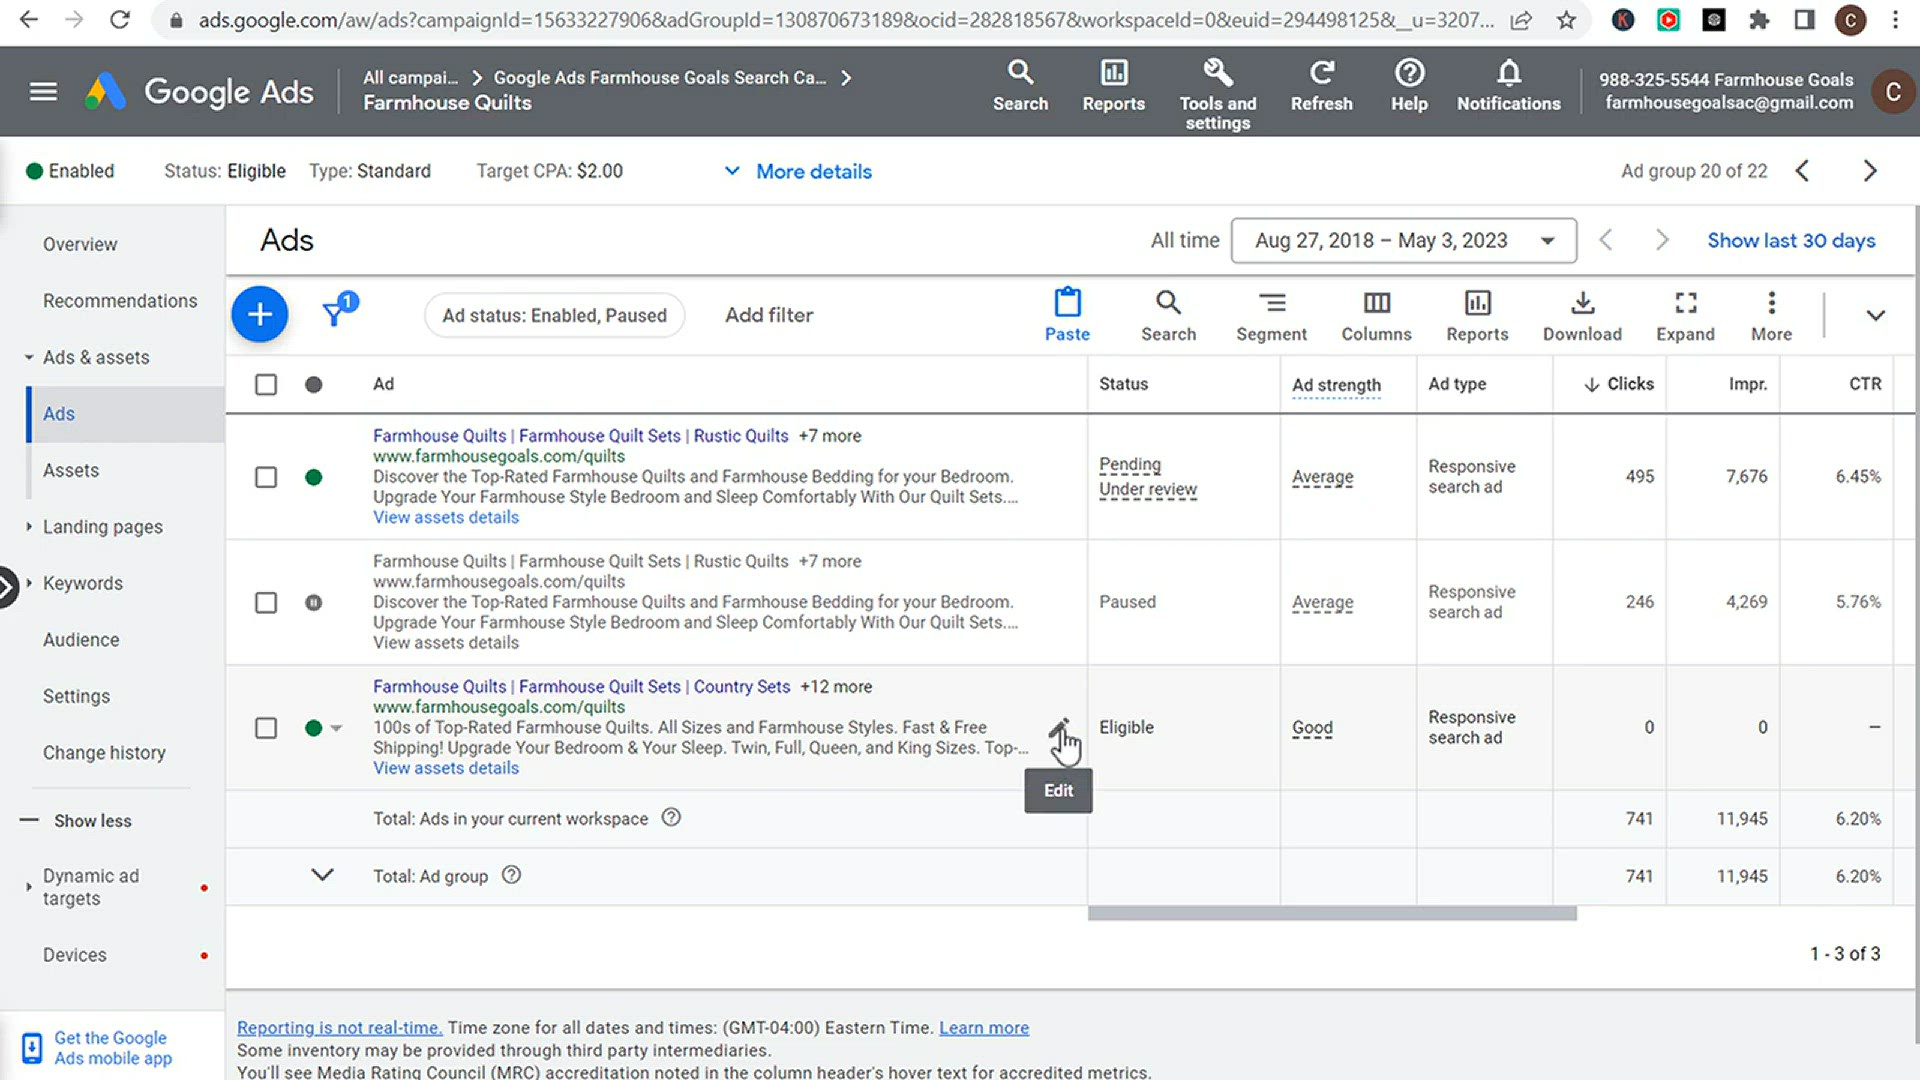This screenshot has height=1080, width=1920.
Task: Reload the browser page
Action: coord(120,20)
